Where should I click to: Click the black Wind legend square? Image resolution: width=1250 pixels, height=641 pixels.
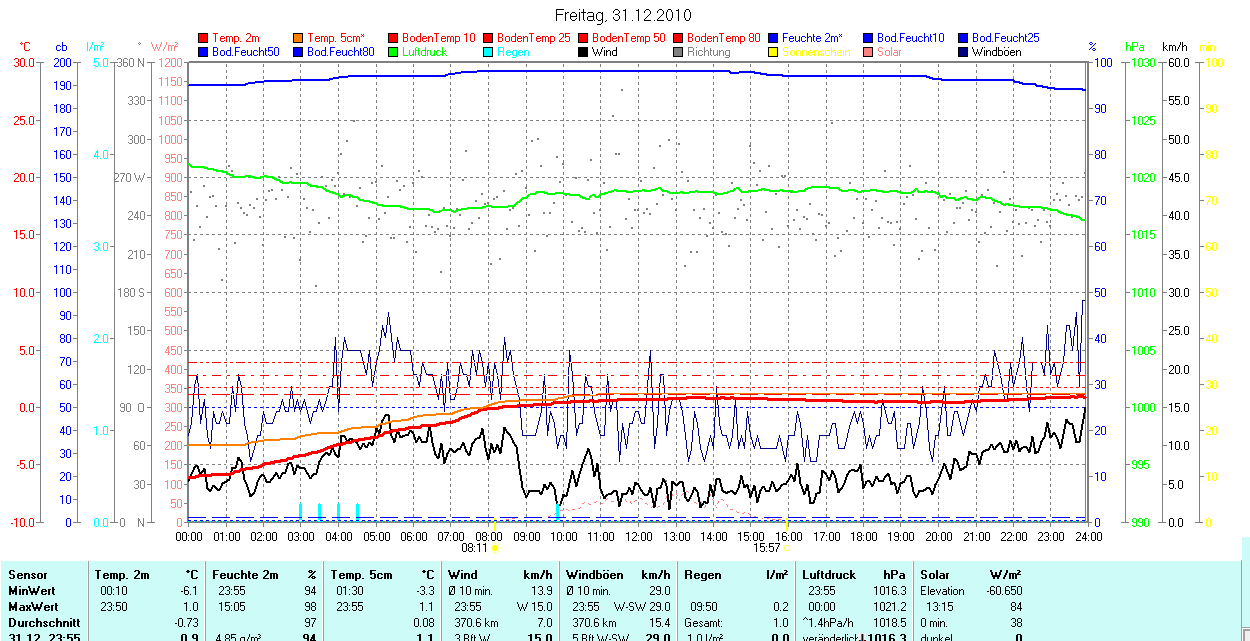pyautogui.click(x=584, y=52)
